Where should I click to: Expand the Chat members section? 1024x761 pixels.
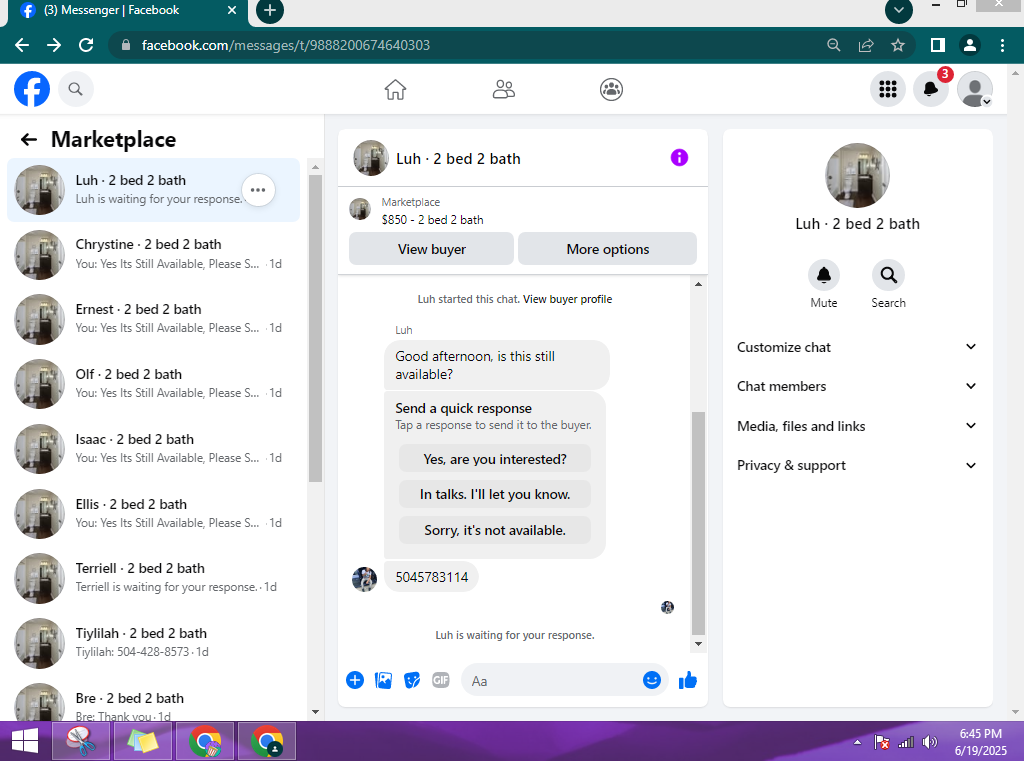point(856,386)
